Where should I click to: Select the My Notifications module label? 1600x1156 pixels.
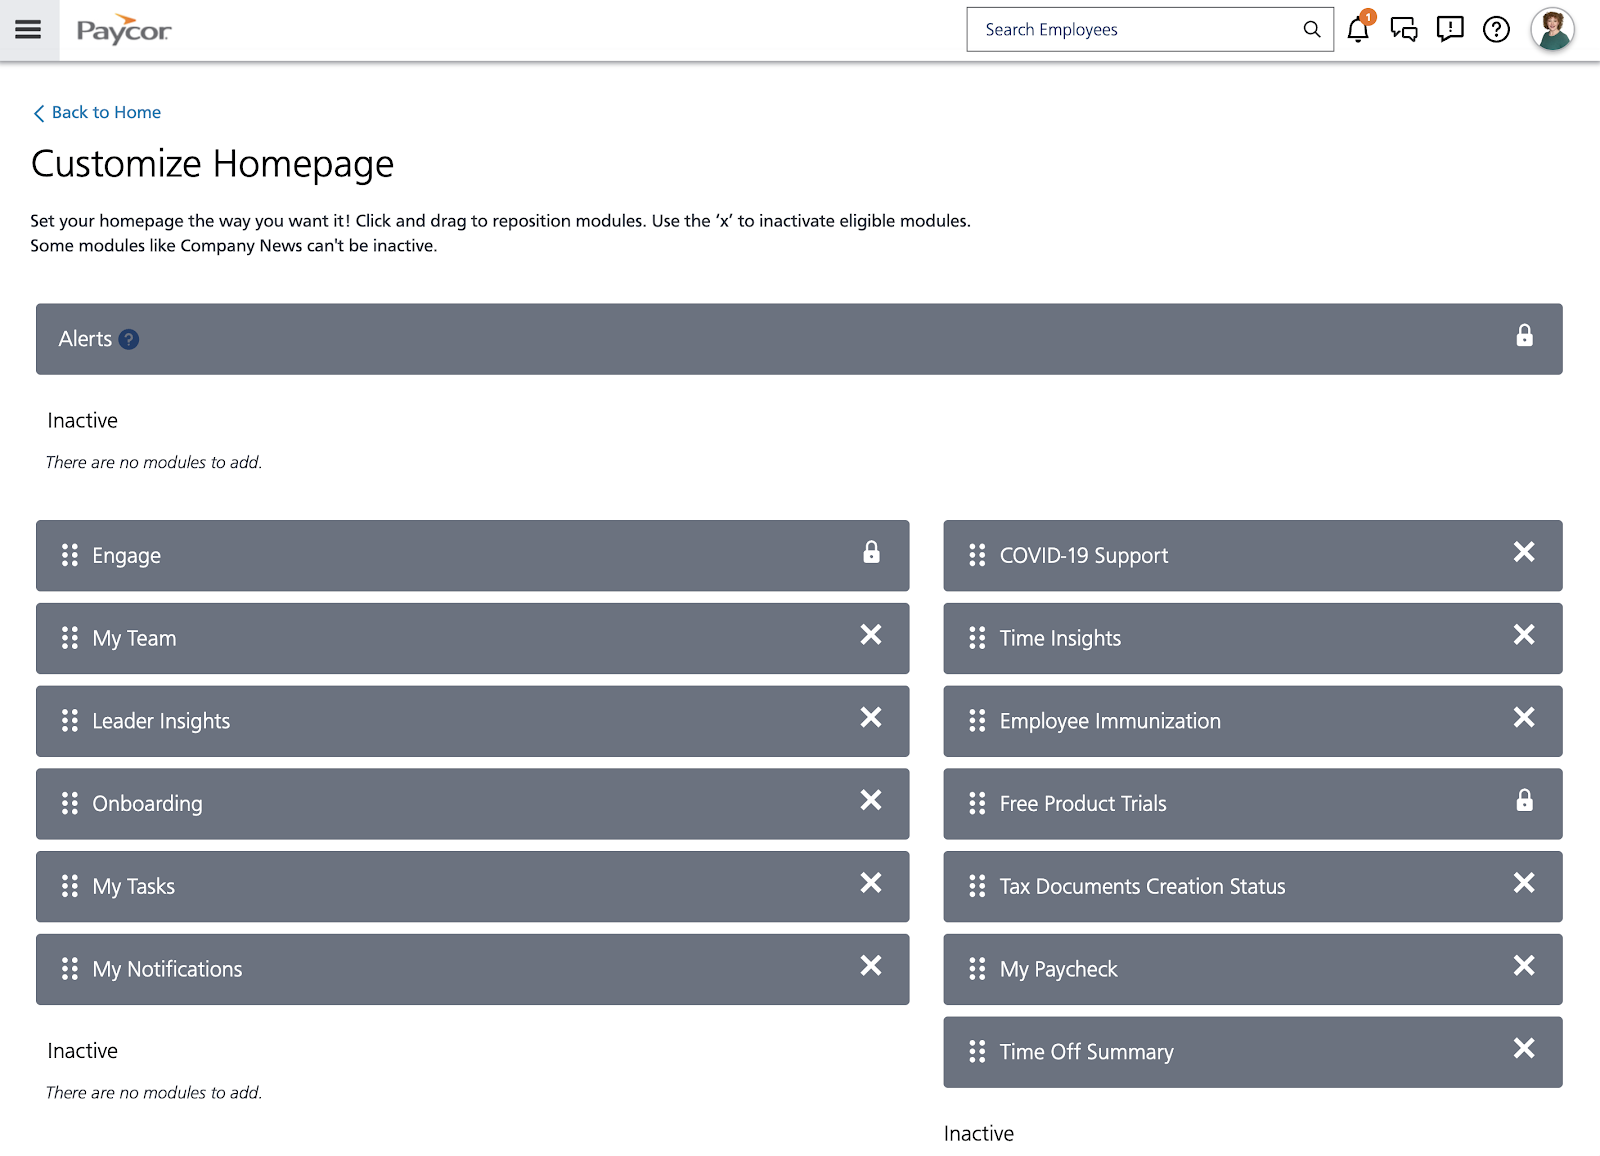click(167, 969)
